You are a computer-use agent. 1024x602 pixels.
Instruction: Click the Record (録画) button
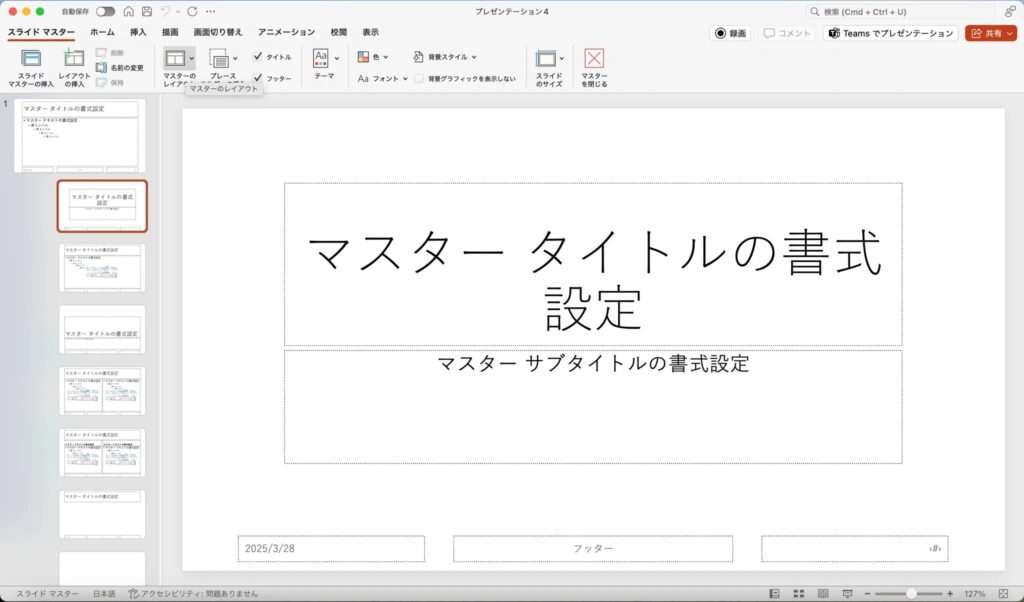(730, 33)
